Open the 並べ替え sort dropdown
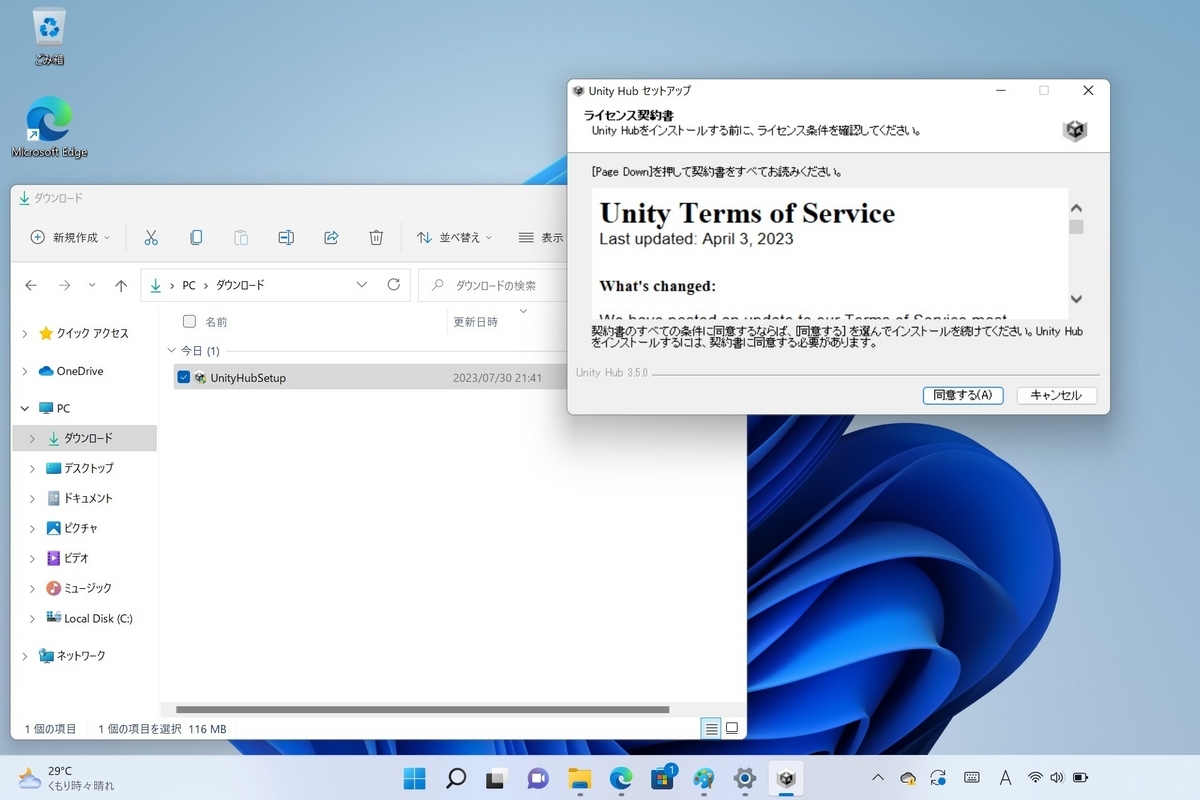The width and height of the screenshot is (1200, 800). 454,237
